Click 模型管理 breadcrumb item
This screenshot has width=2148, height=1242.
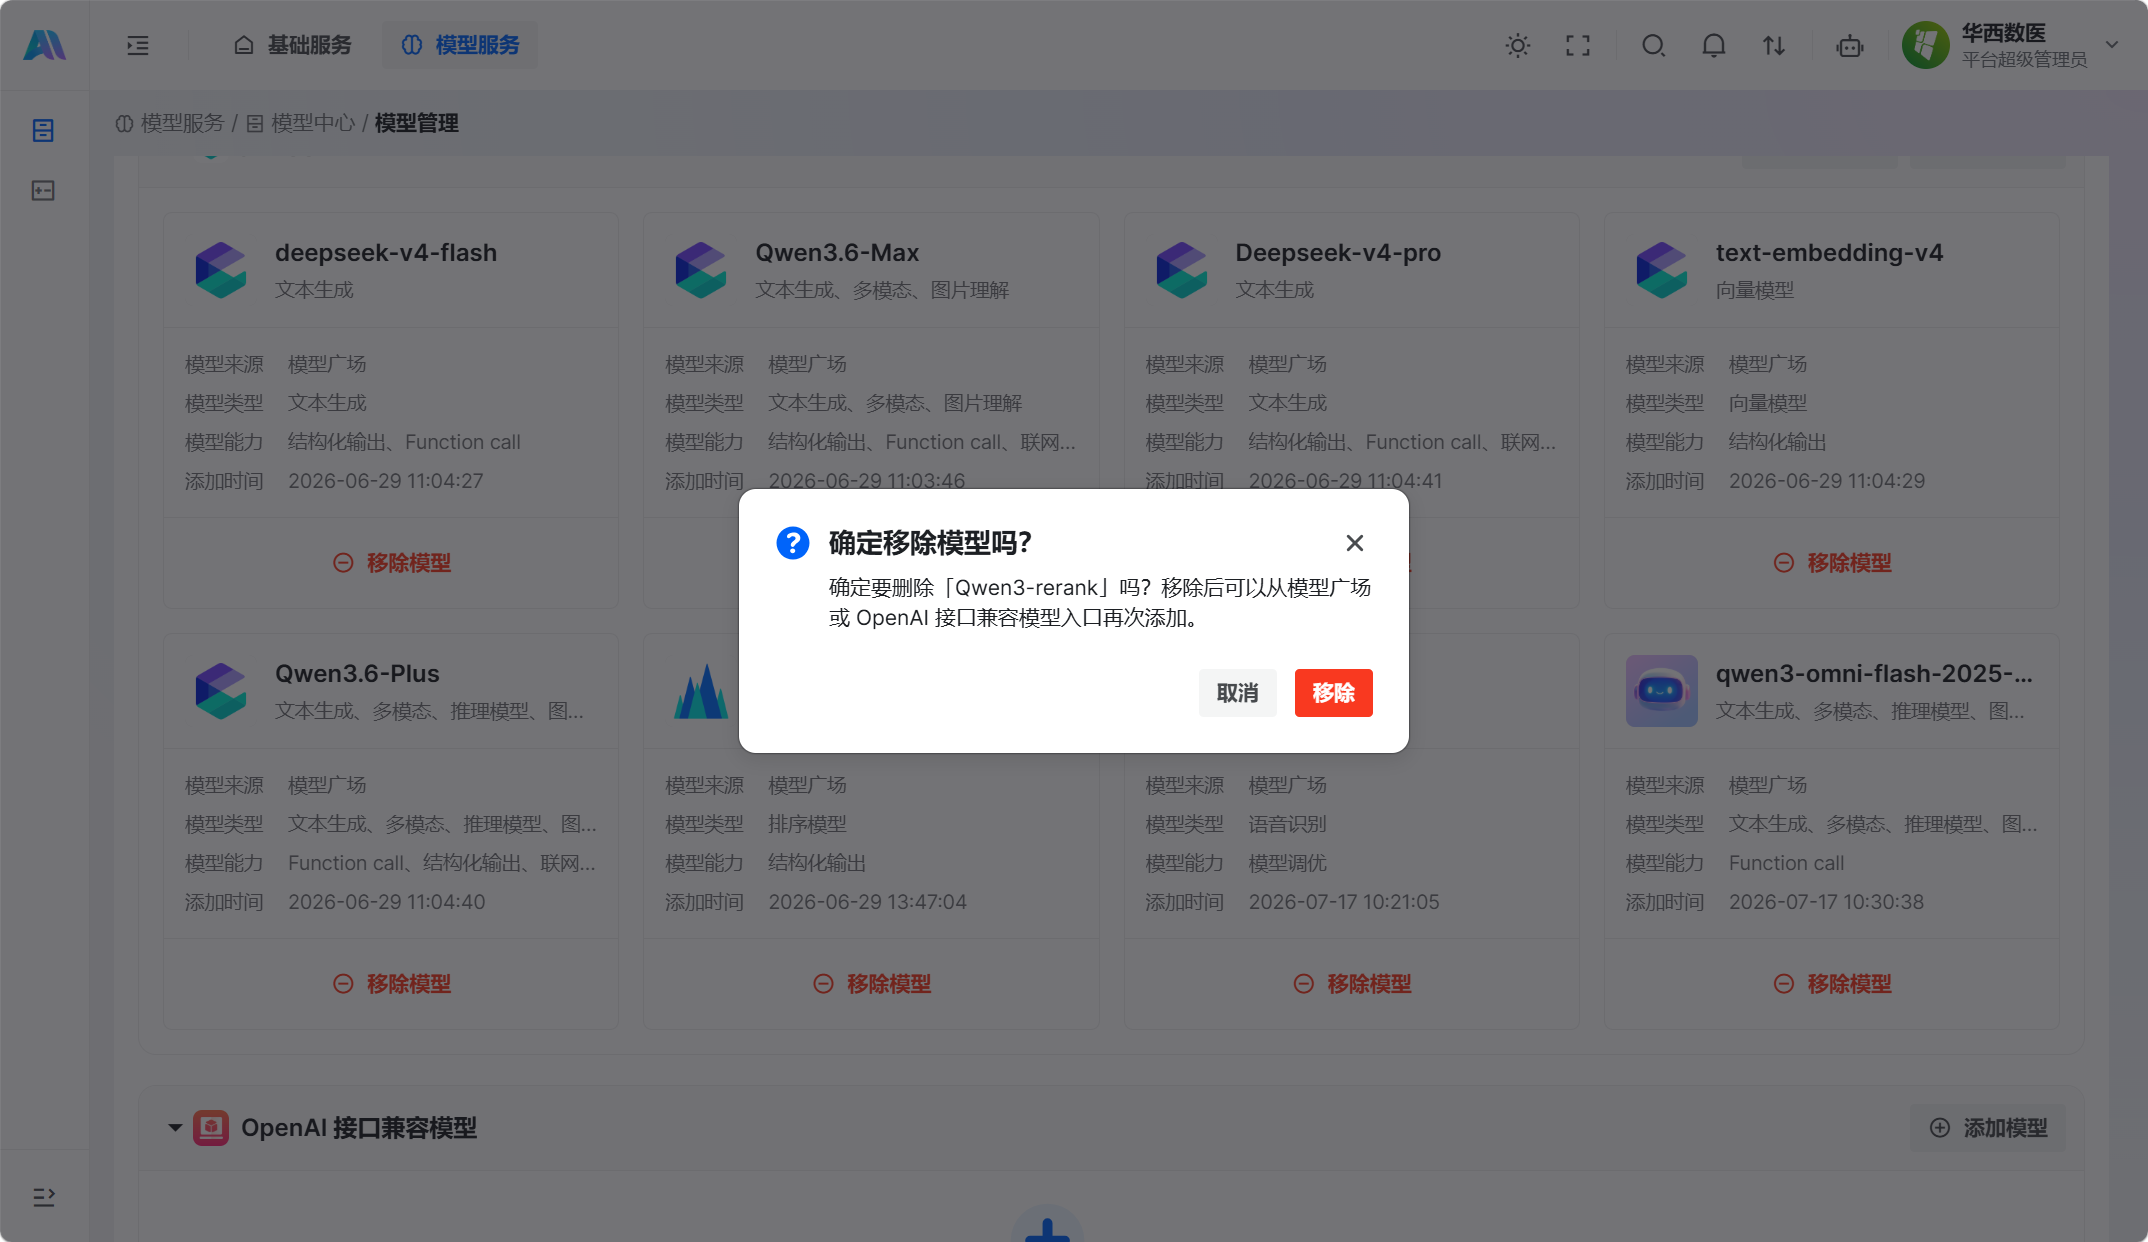pos(417,123)
